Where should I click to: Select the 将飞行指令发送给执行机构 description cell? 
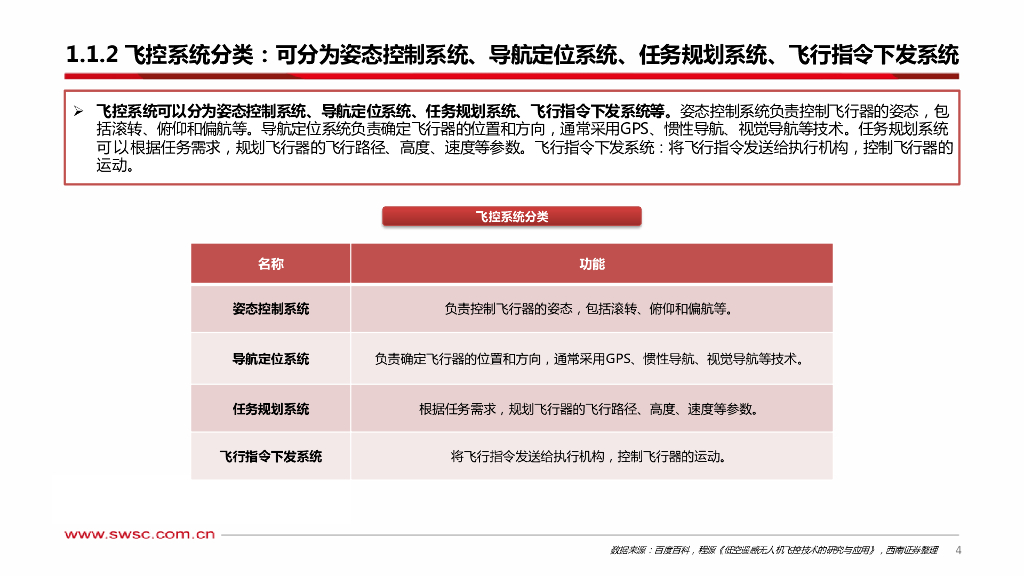(x=592, y=456)
